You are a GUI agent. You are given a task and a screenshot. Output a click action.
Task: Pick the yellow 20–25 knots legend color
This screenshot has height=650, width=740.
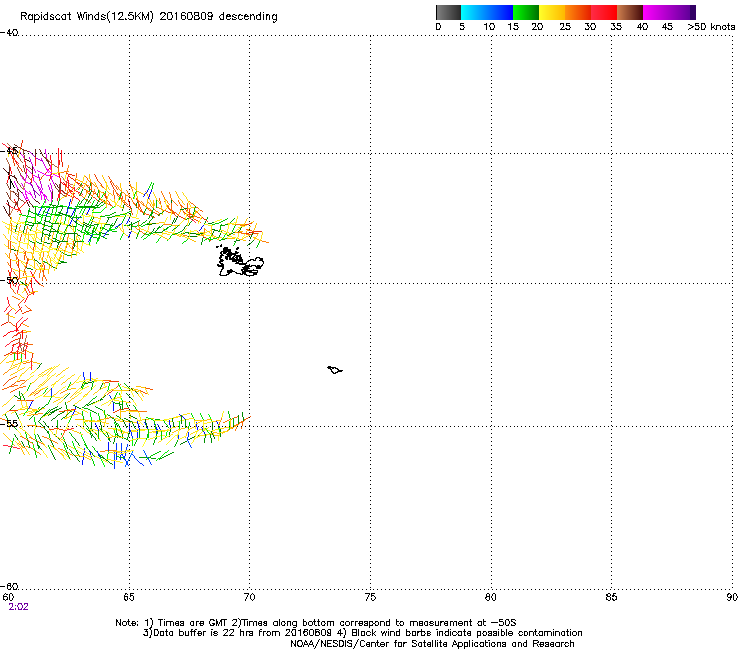[552, 12]
